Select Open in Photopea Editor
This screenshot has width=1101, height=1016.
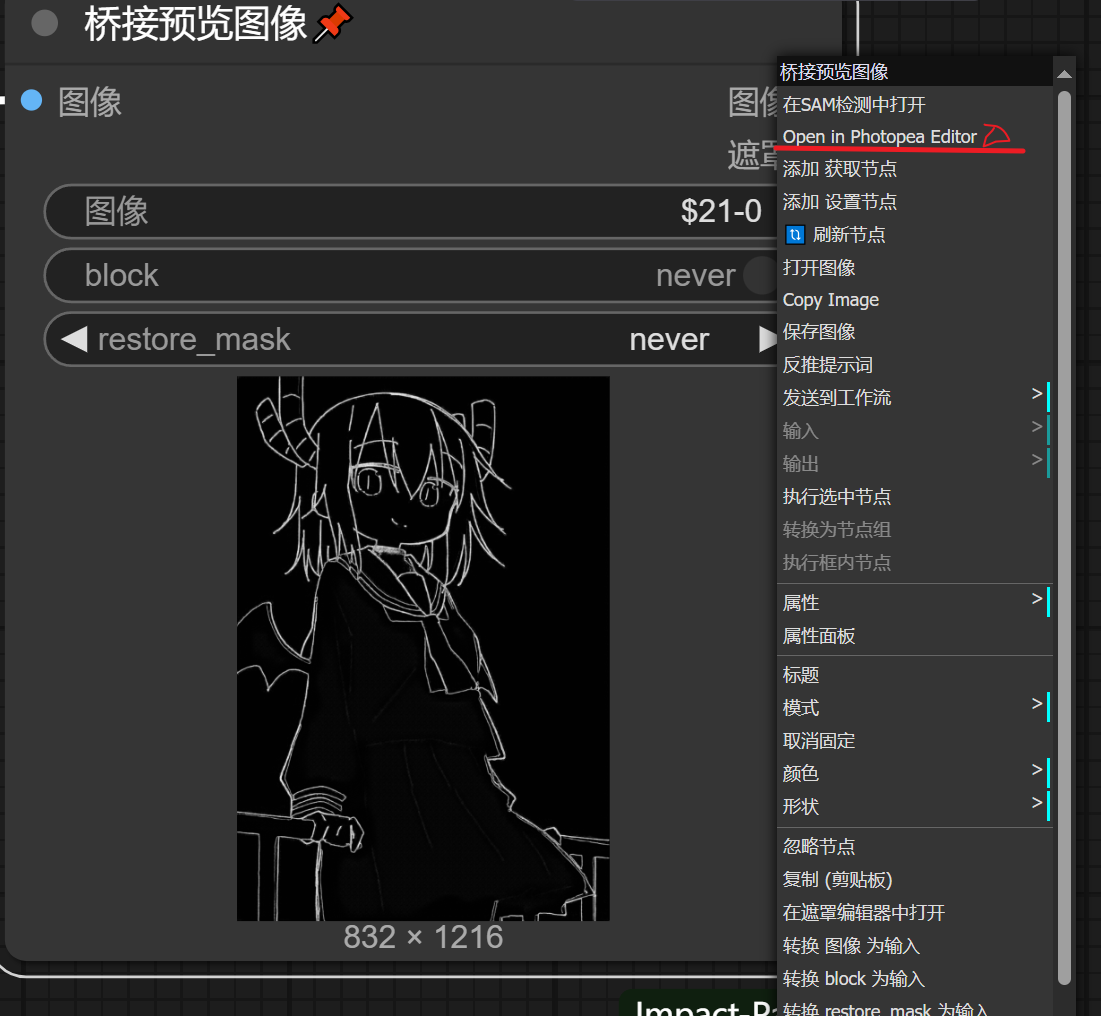[x=879, y=137]
